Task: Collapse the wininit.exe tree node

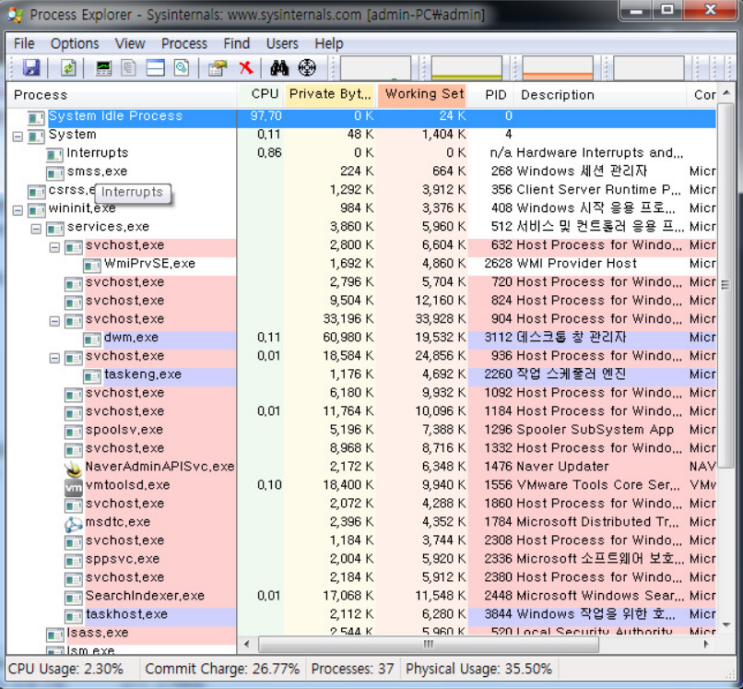Action: click(18, 210)
